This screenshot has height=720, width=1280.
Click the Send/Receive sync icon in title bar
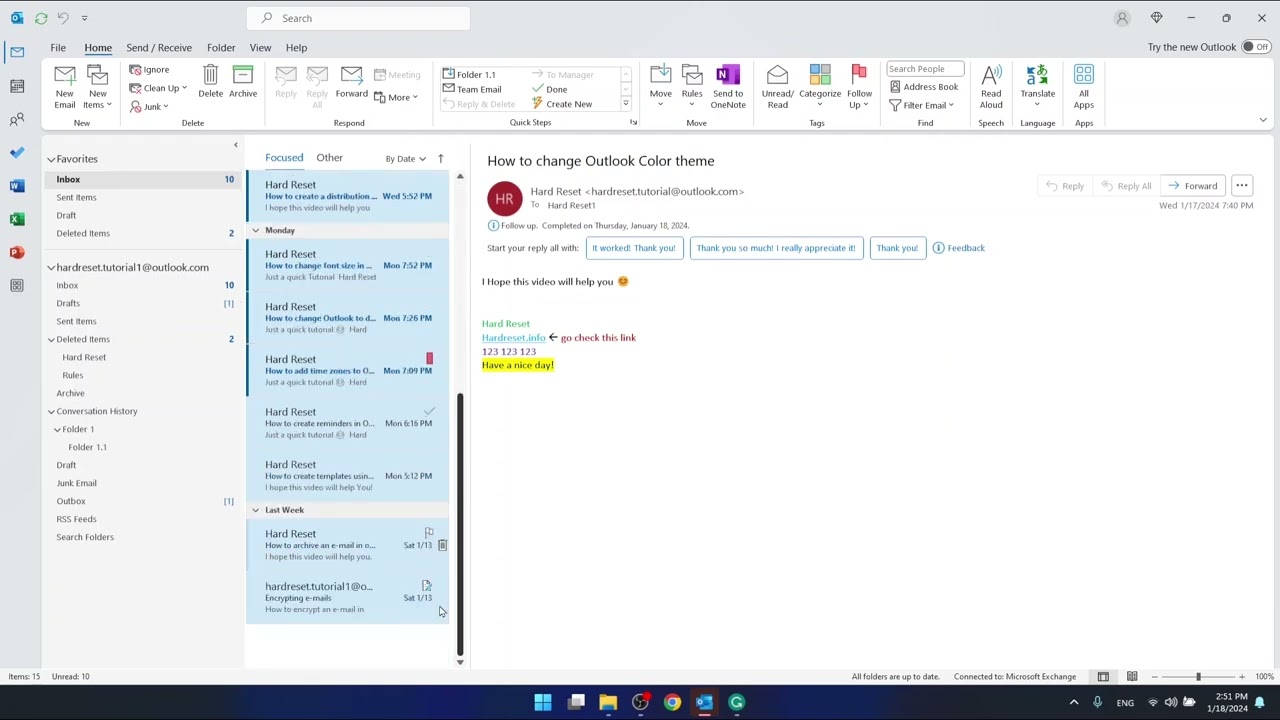coord(41,18)
